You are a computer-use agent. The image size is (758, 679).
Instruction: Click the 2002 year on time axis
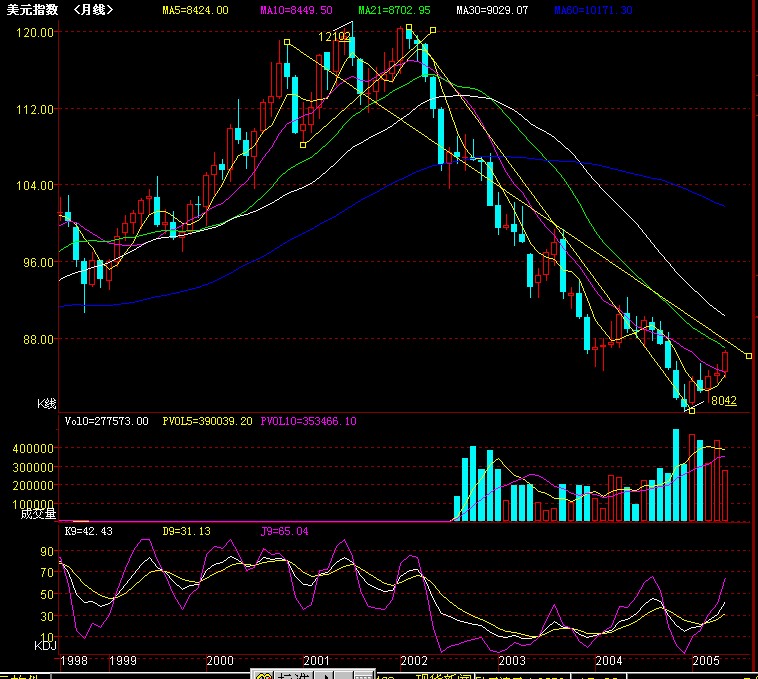coord(414,661)
